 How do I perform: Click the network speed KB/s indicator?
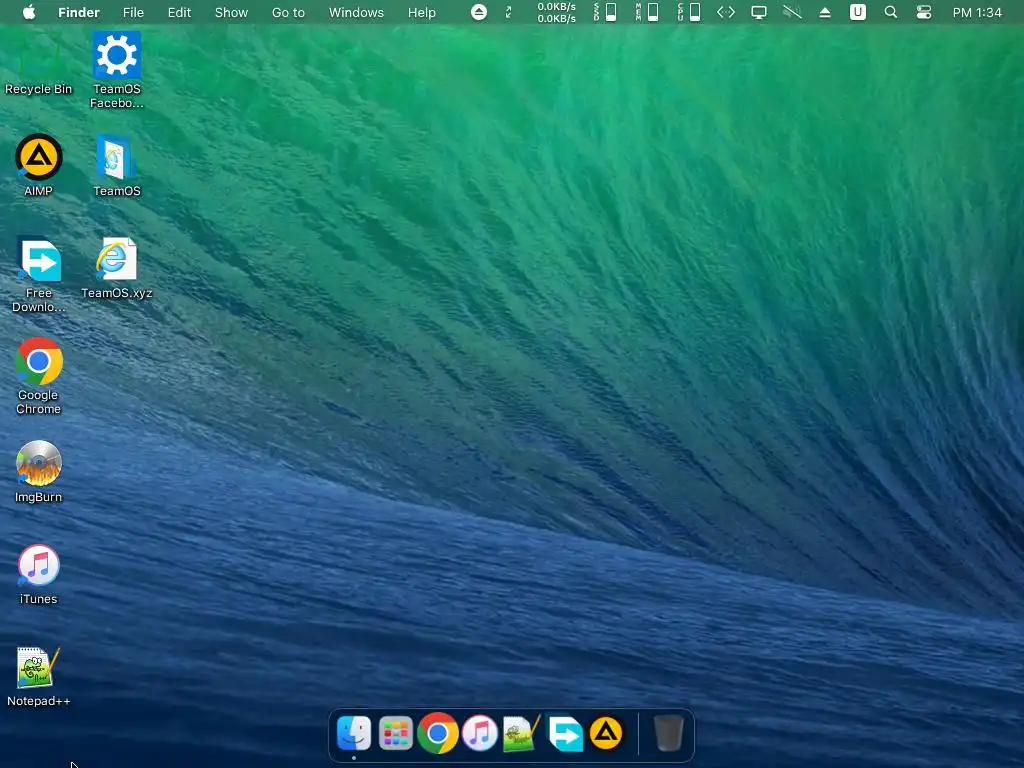(556, 12)
